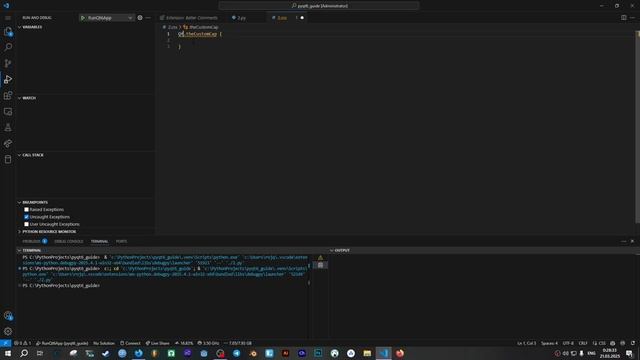Click the hamburger menu icon
The height and width of the screenshot is (360, 640).
pos(8,18)
